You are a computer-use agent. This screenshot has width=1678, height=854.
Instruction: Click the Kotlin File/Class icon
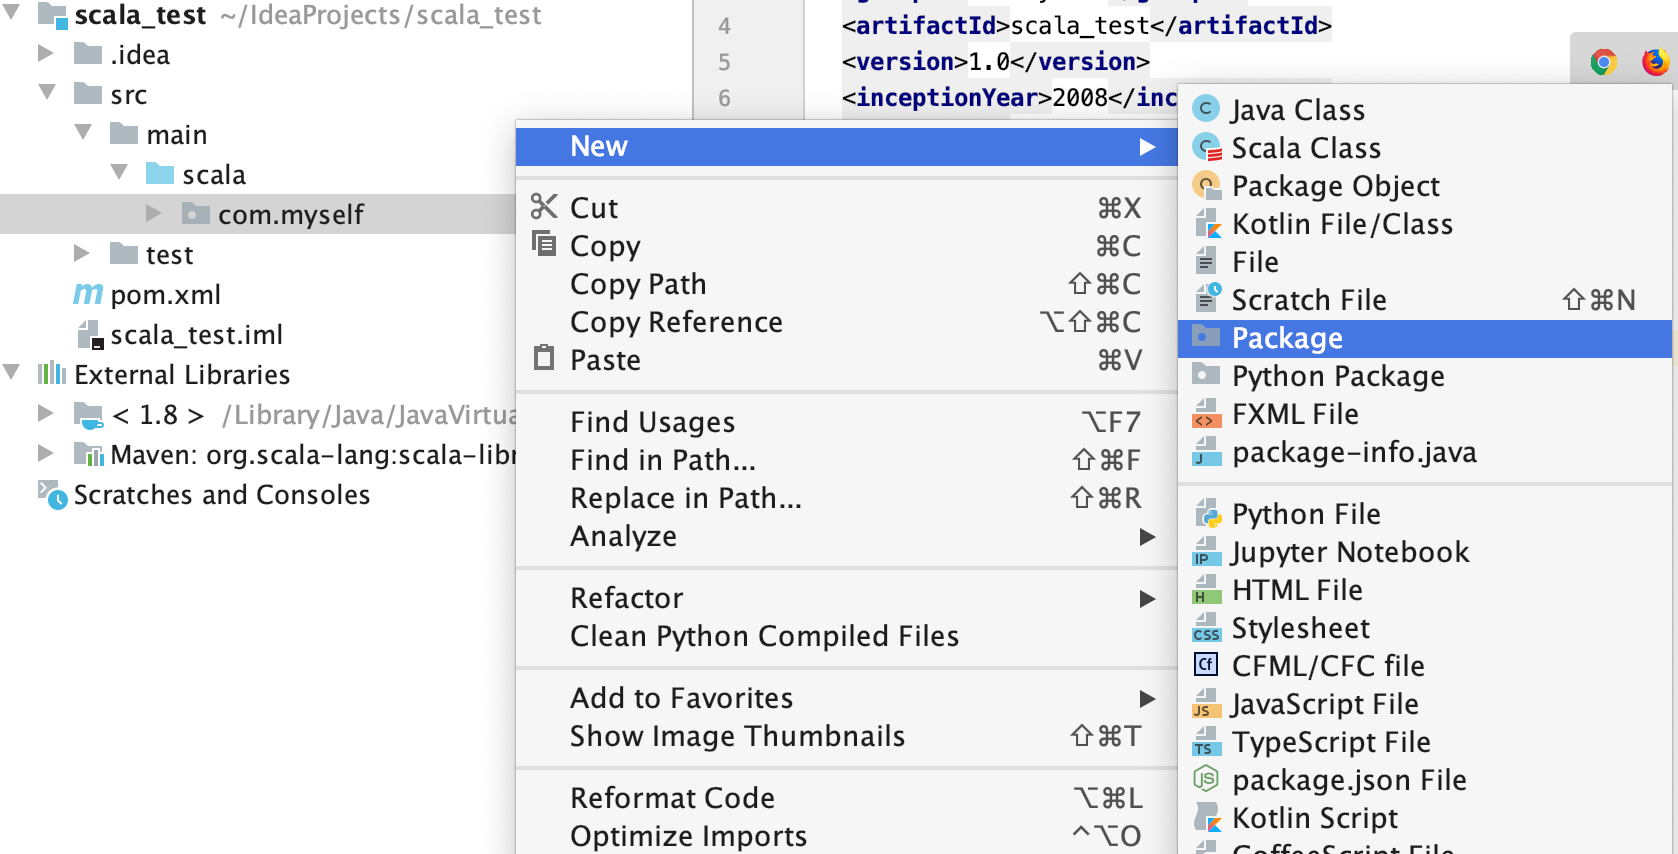pos(1207,224)
